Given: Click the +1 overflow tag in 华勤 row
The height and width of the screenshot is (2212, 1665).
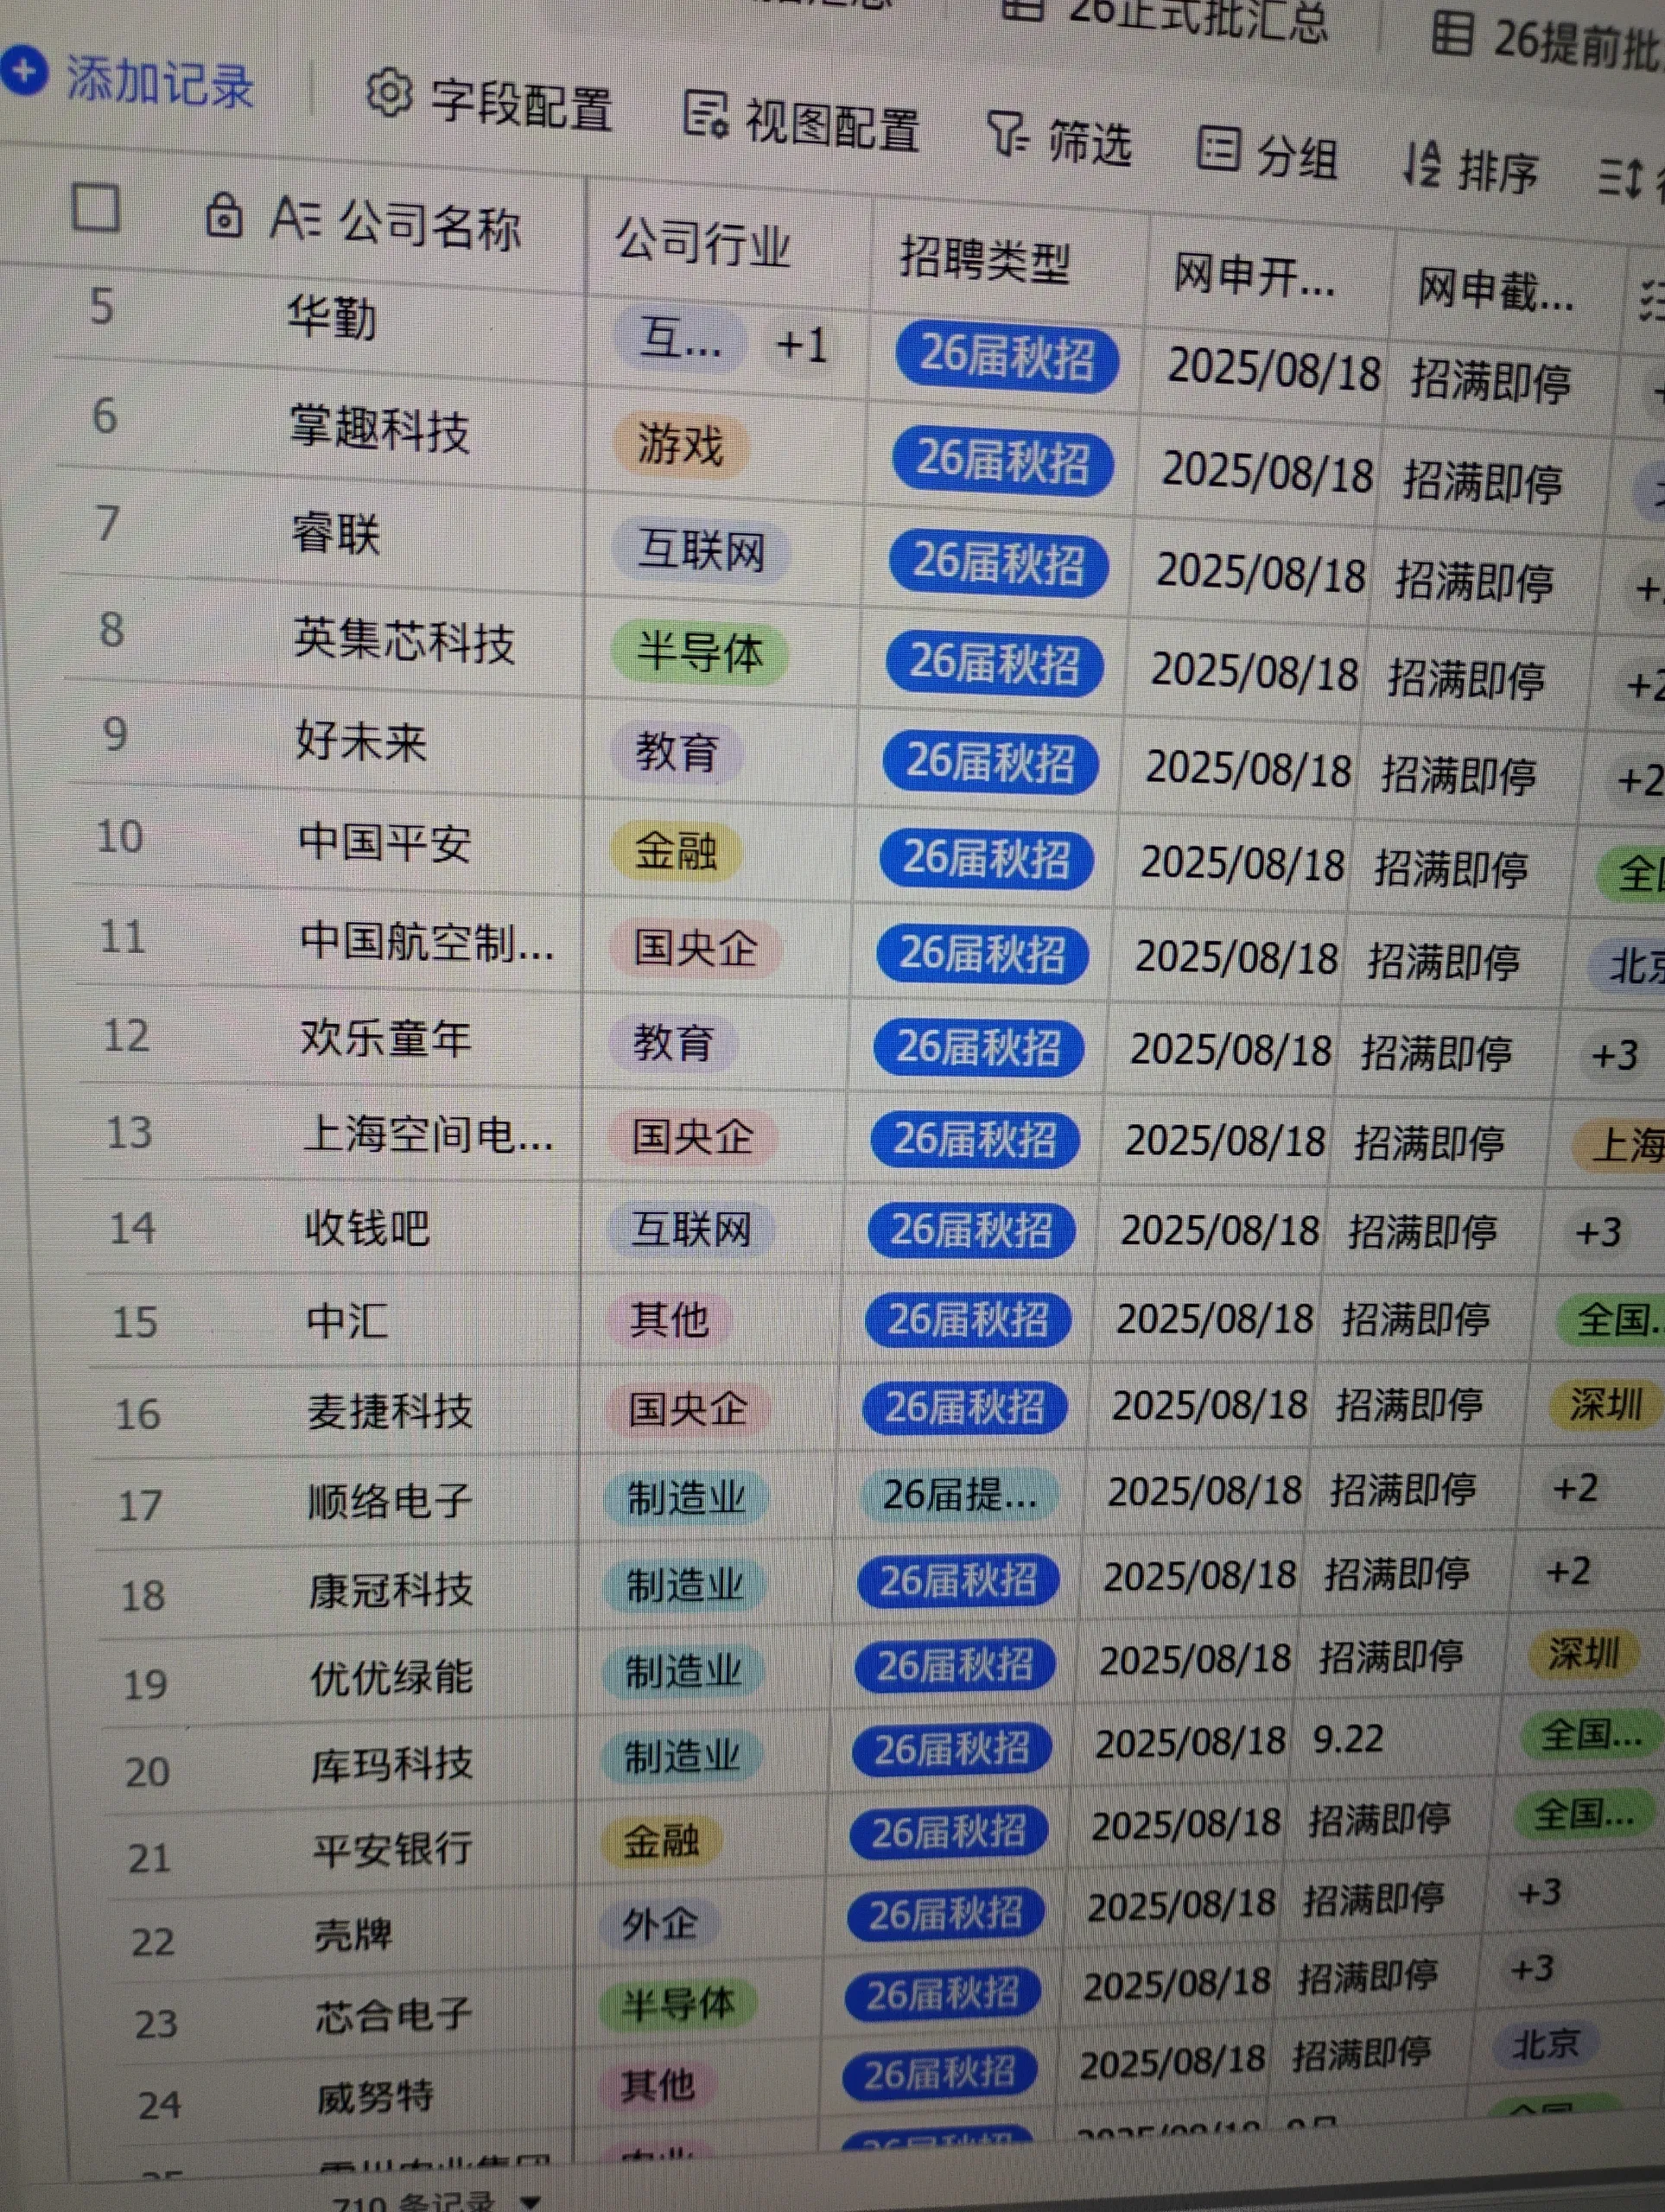Looking at the screenshot, I should point(802,345).
